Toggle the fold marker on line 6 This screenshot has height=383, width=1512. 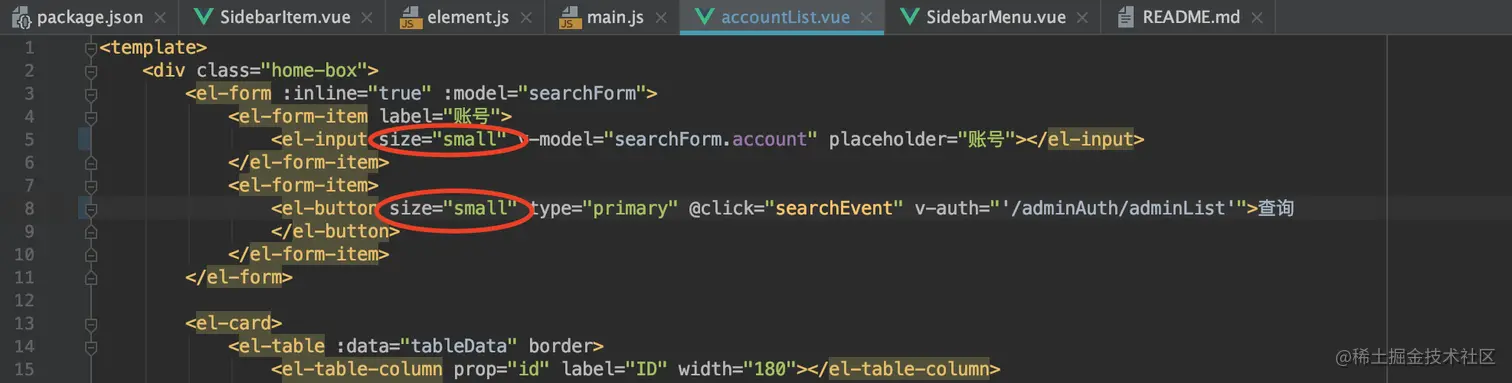coord(91,162)
